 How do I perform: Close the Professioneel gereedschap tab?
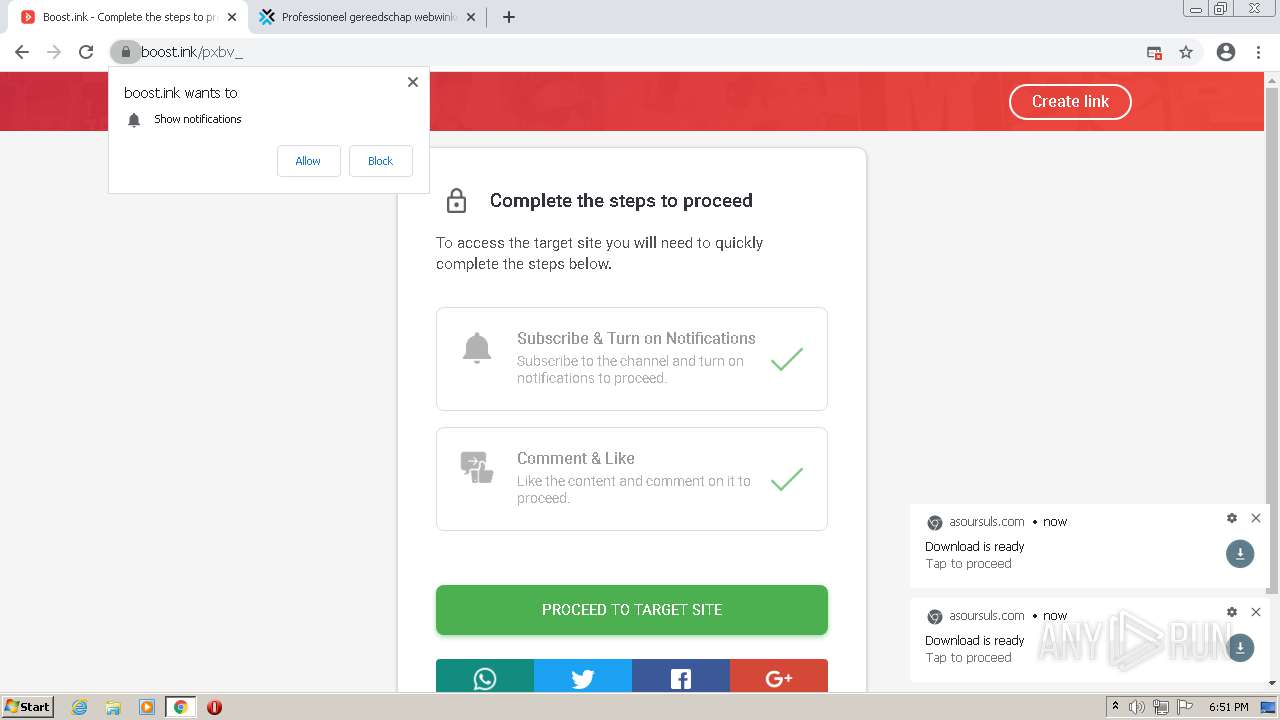coord(472,17)
